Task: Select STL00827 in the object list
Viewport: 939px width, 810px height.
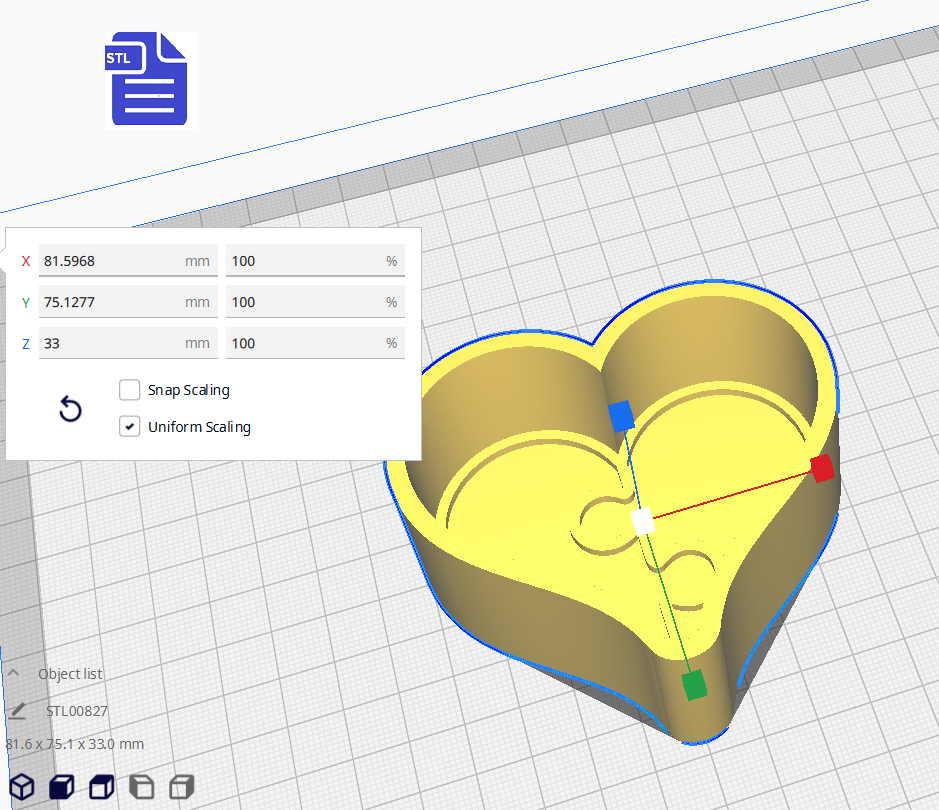Action: 77,710
